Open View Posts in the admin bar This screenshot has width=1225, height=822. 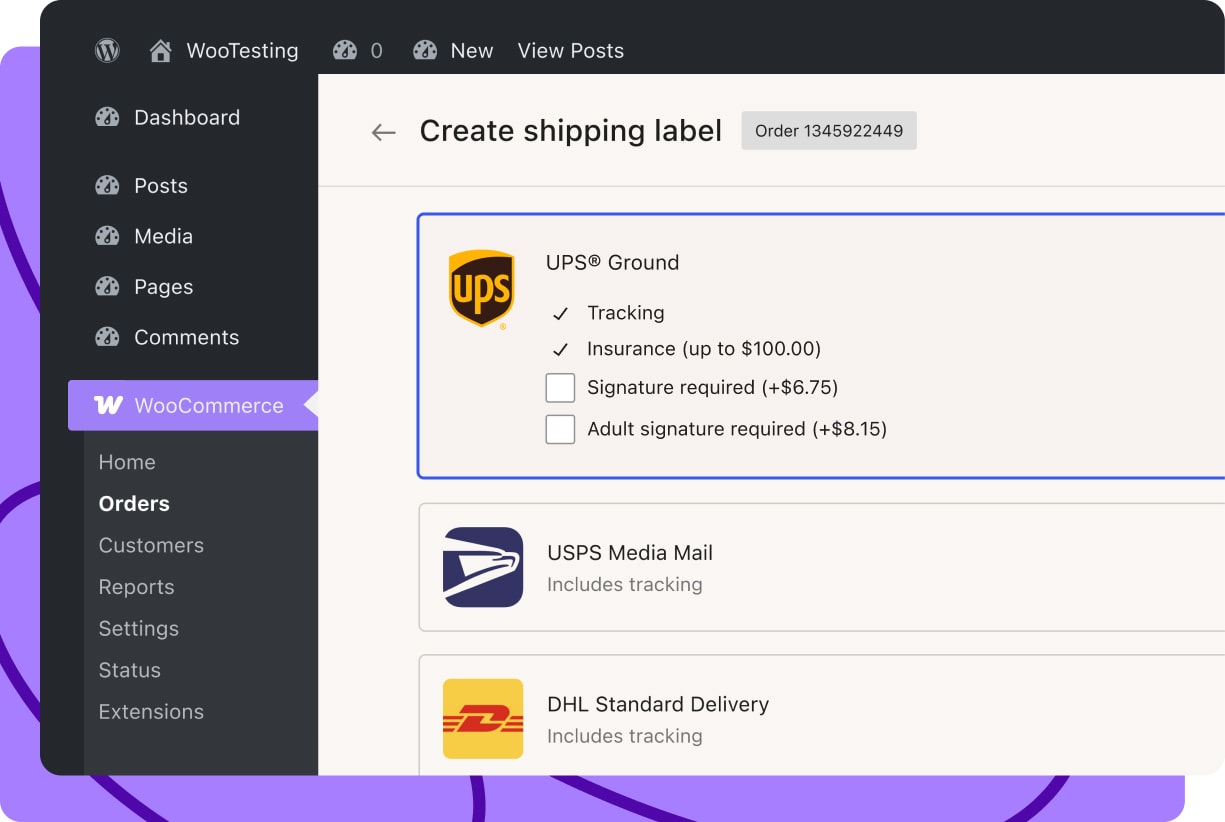[x=570, y=51]
